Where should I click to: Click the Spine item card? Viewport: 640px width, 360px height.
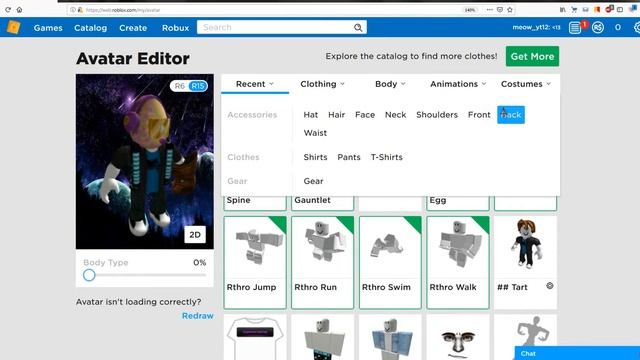[255, 203]
